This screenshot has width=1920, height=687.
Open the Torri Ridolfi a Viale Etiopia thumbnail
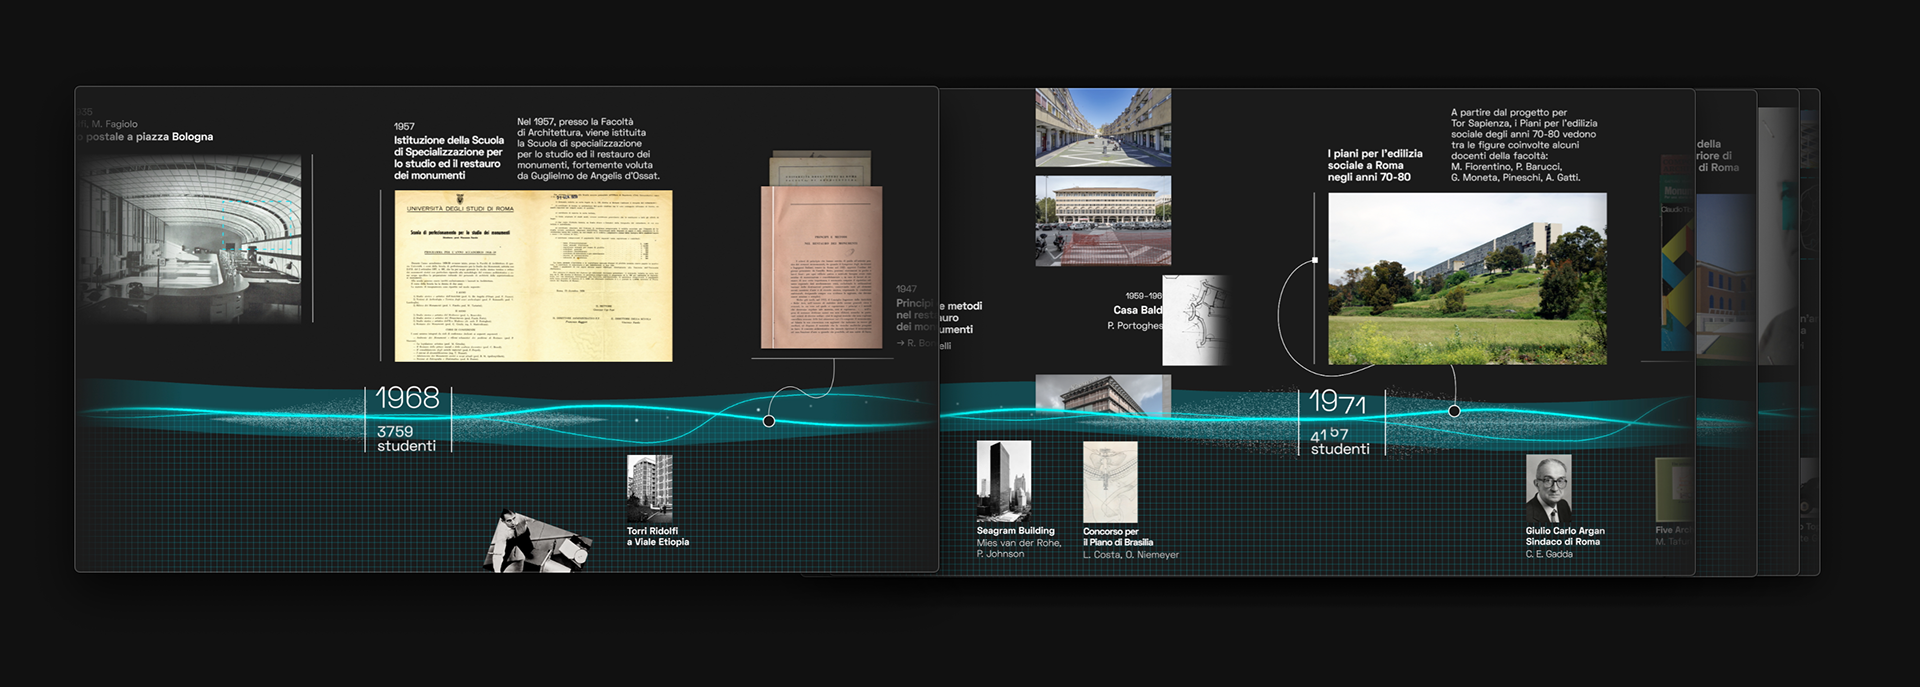coord(650,488)
